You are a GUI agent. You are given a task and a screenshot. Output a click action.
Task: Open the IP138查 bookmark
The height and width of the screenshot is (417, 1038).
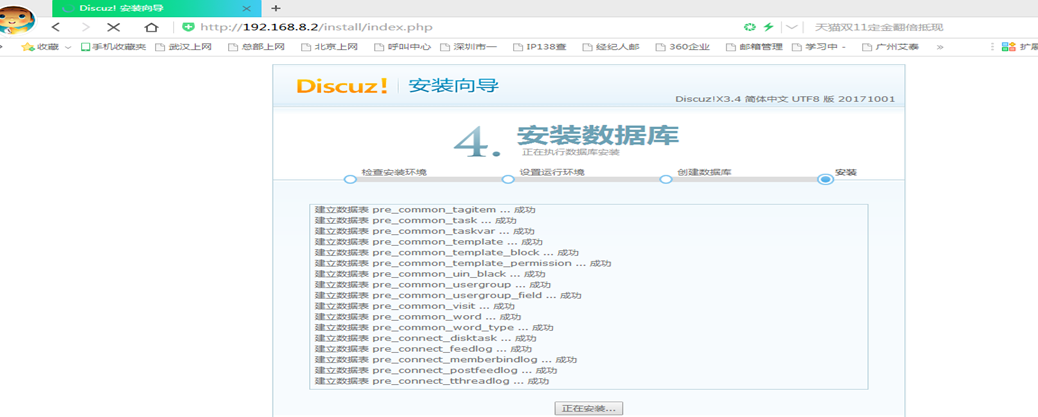click(x=540, y=46)
